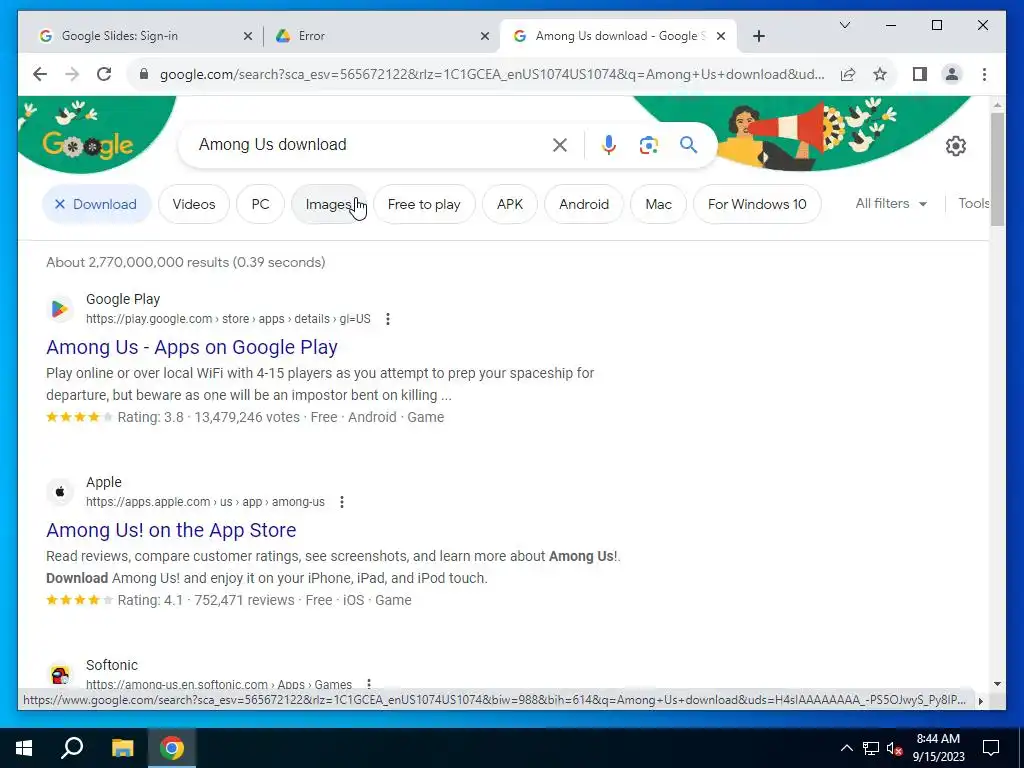
Task: Click the share page icon in address bar
Action: click(x=848, y=74)
